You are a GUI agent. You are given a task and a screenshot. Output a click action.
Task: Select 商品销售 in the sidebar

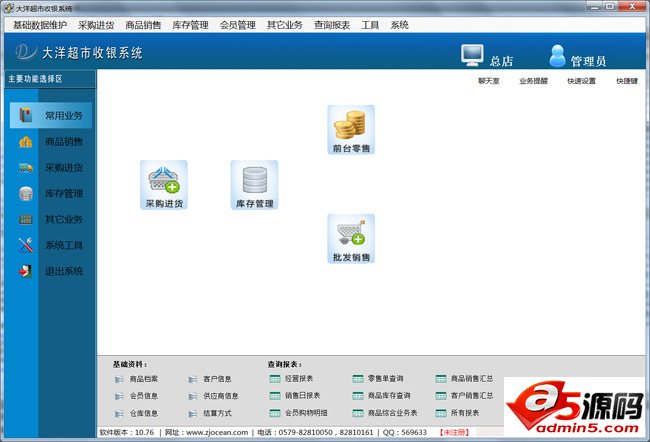click(51, 142)
